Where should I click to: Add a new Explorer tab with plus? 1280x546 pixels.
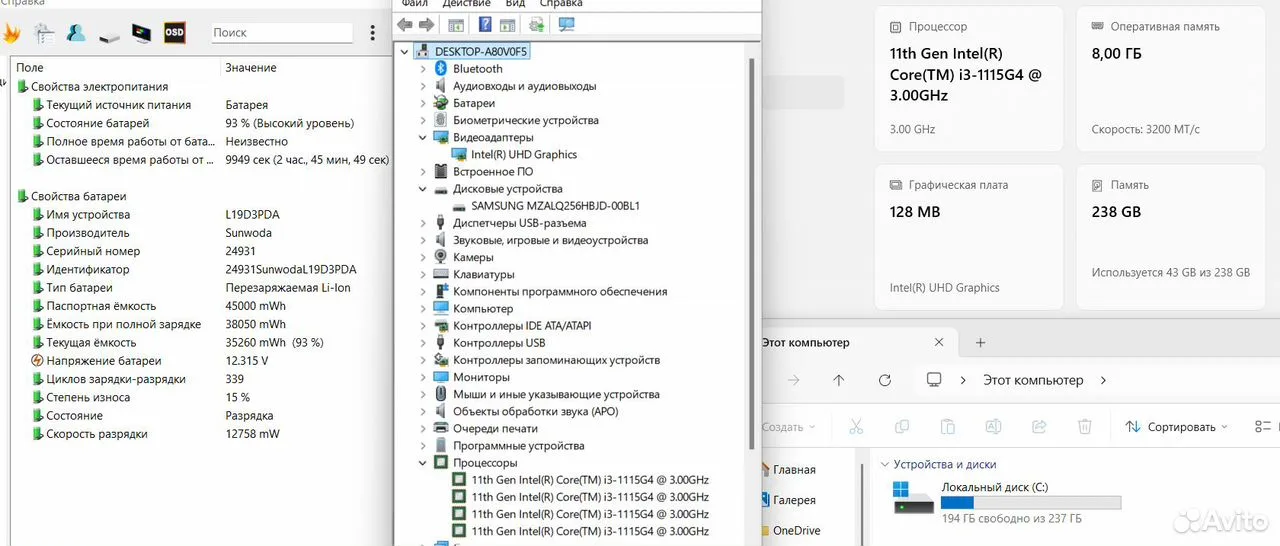click(981, 342)
